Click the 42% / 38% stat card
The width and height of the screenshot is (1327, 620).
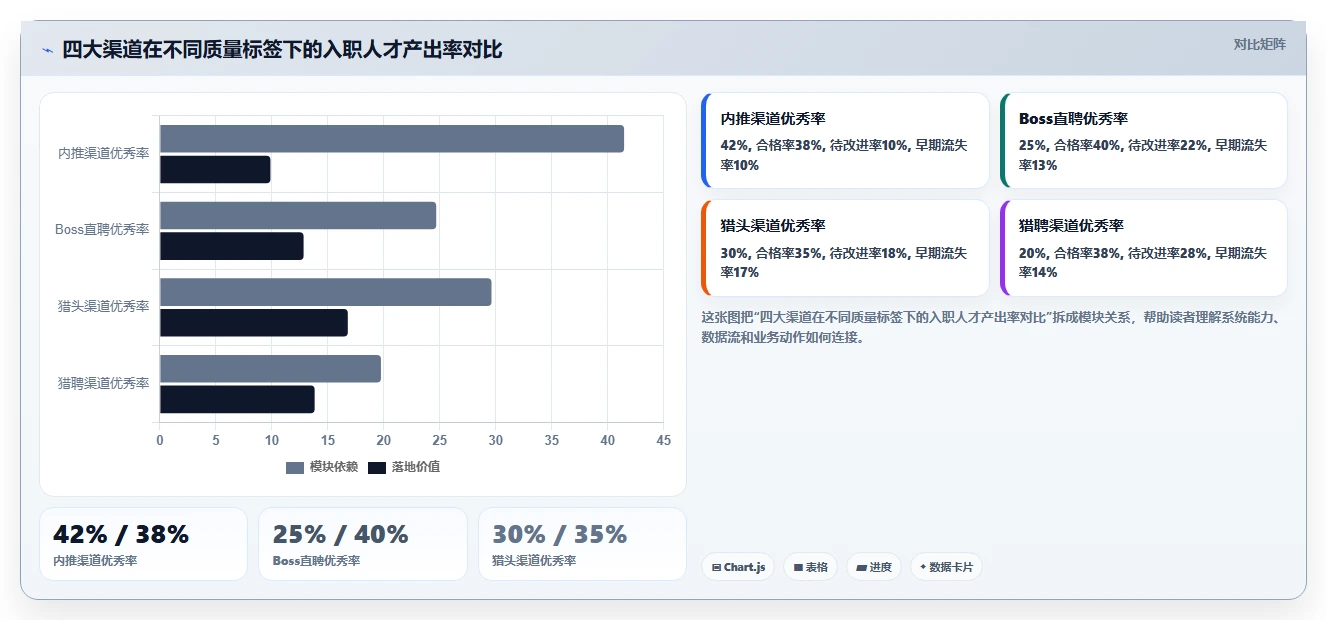[143, 544]
